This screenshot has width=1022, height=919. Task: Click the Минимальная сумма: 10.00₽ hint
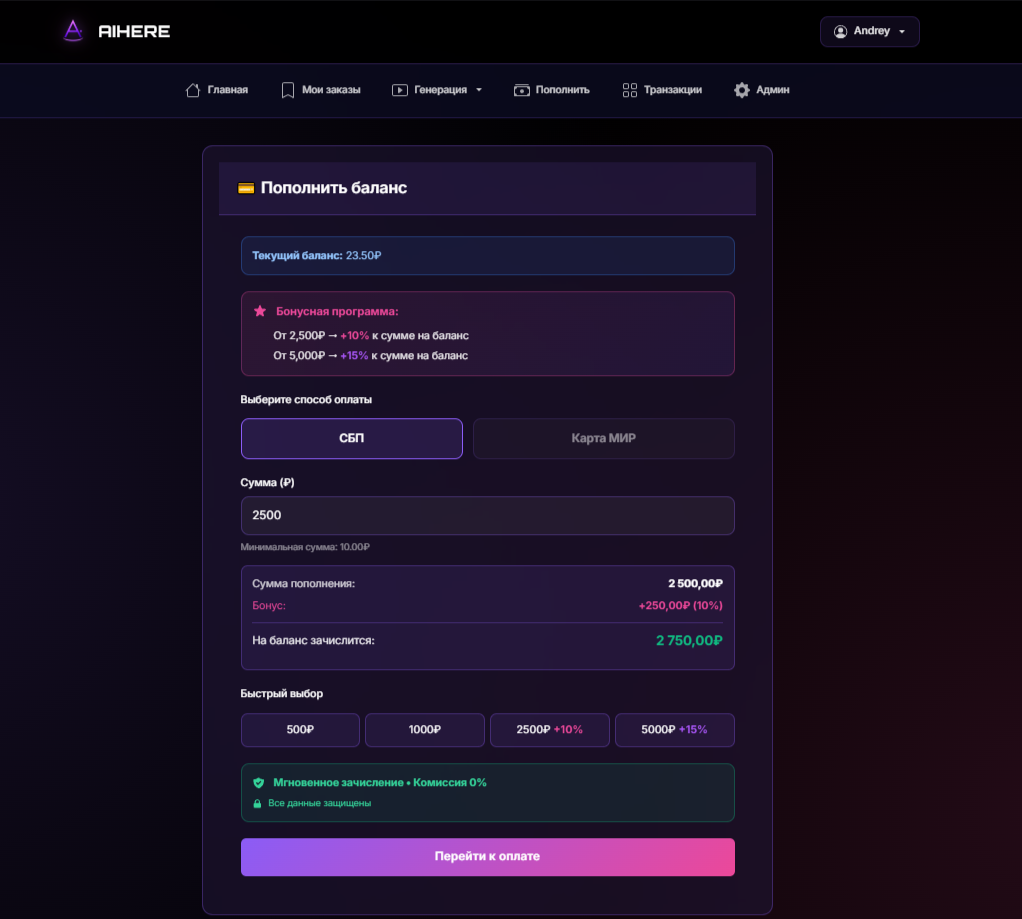click(305, 547)
